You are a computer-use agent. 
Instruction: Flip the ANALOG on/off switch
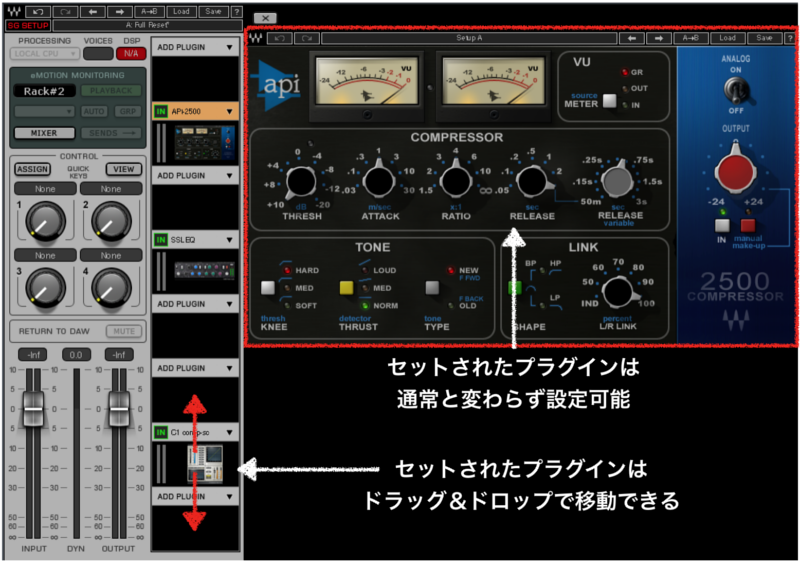point(735,91)
